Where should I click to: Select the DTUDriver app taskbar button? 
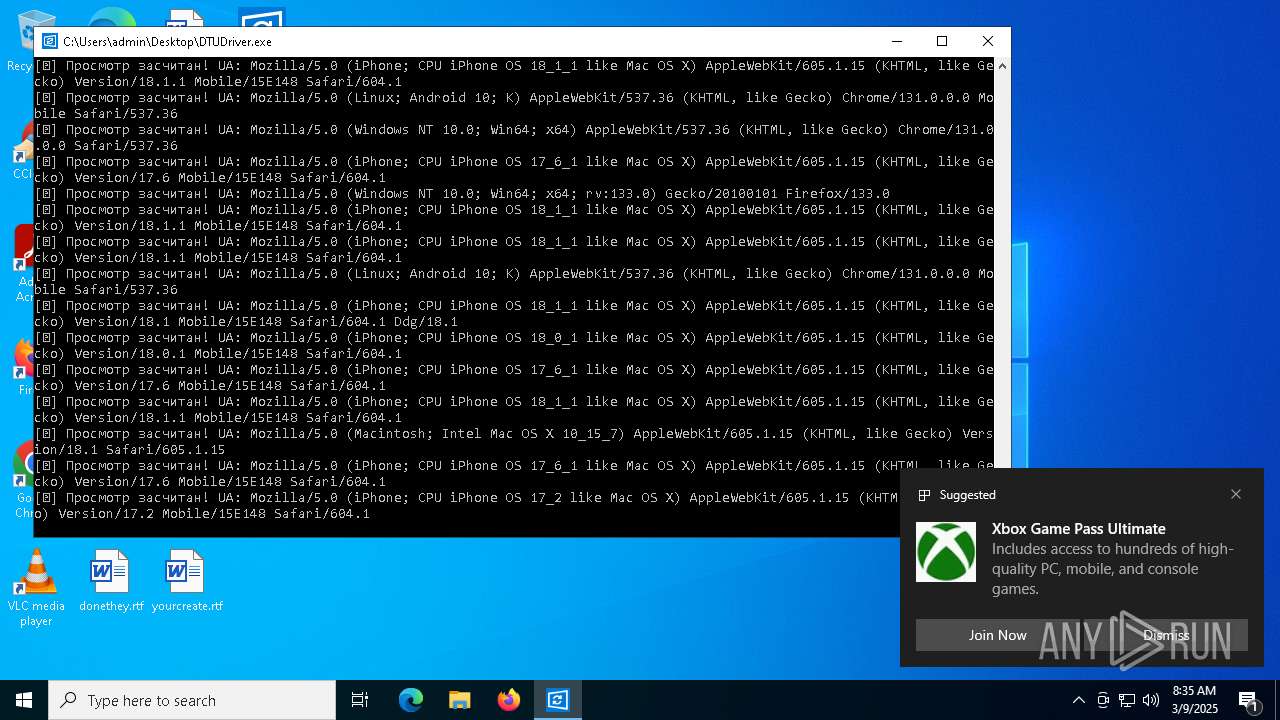point(558,700)
